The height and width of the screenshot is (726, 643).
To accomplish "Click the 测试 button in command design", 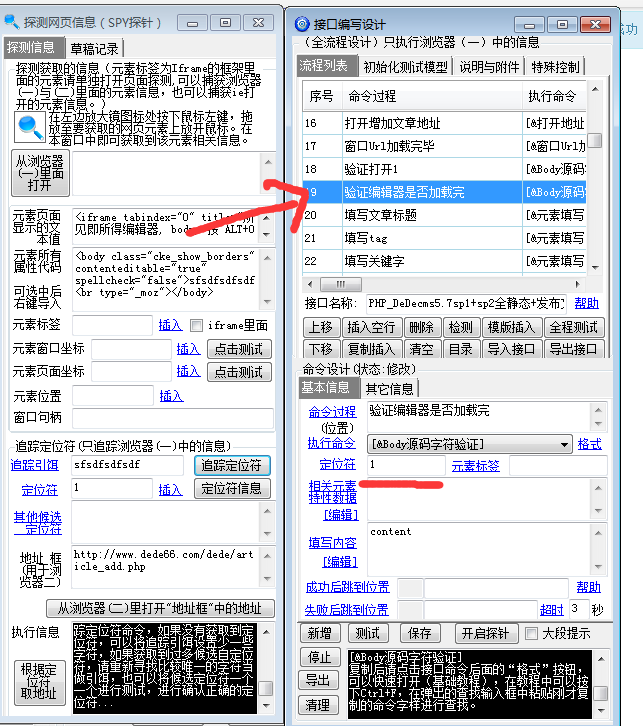I will pyautogui.click(x=368, y=633).
